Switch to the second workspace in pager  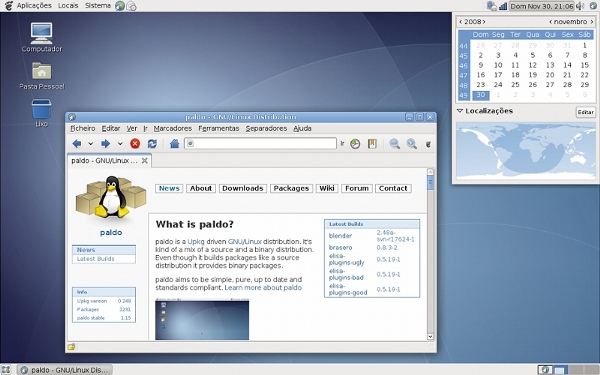coord(560,370)
